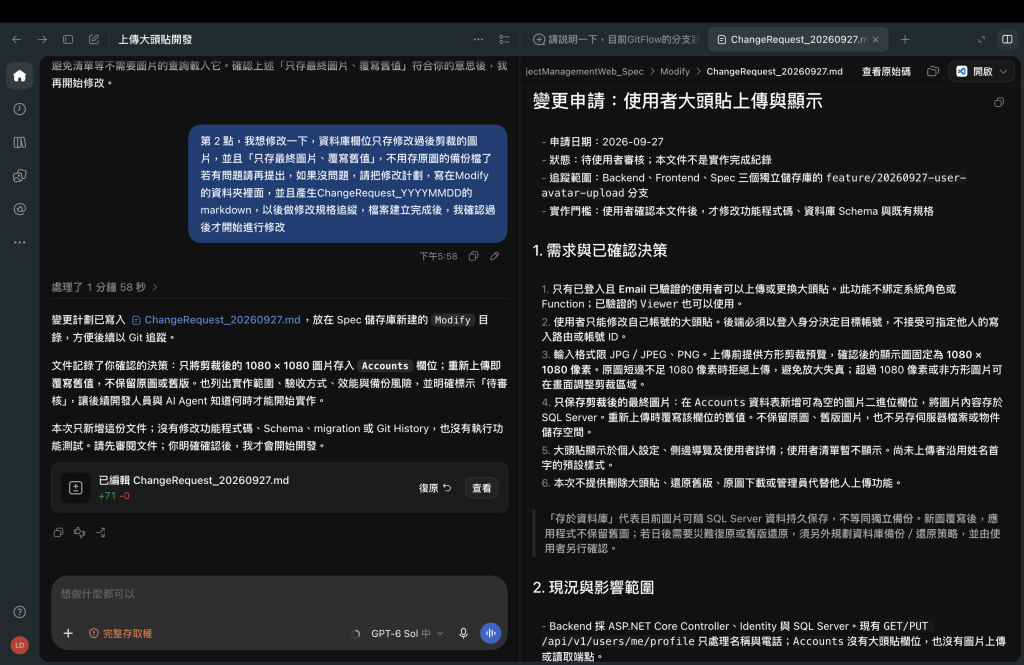
Task: Go back with the left arrow
Action: [17, 39]
